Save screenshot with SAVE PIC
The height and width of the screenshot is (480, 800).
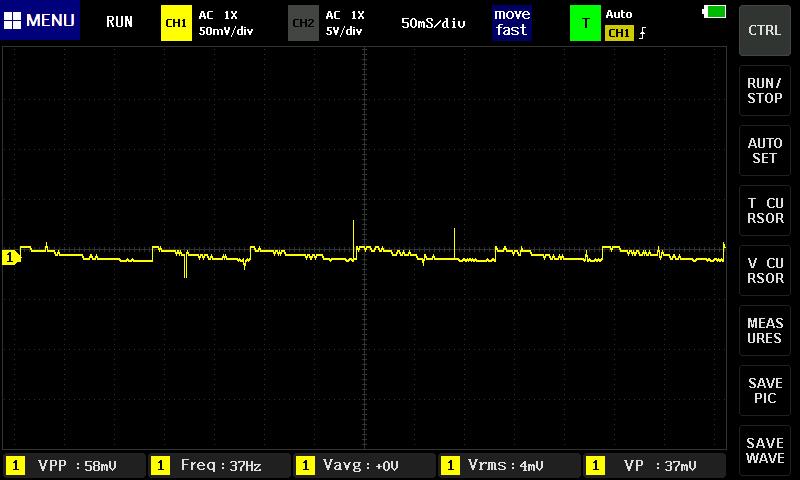tap(764, 390)
